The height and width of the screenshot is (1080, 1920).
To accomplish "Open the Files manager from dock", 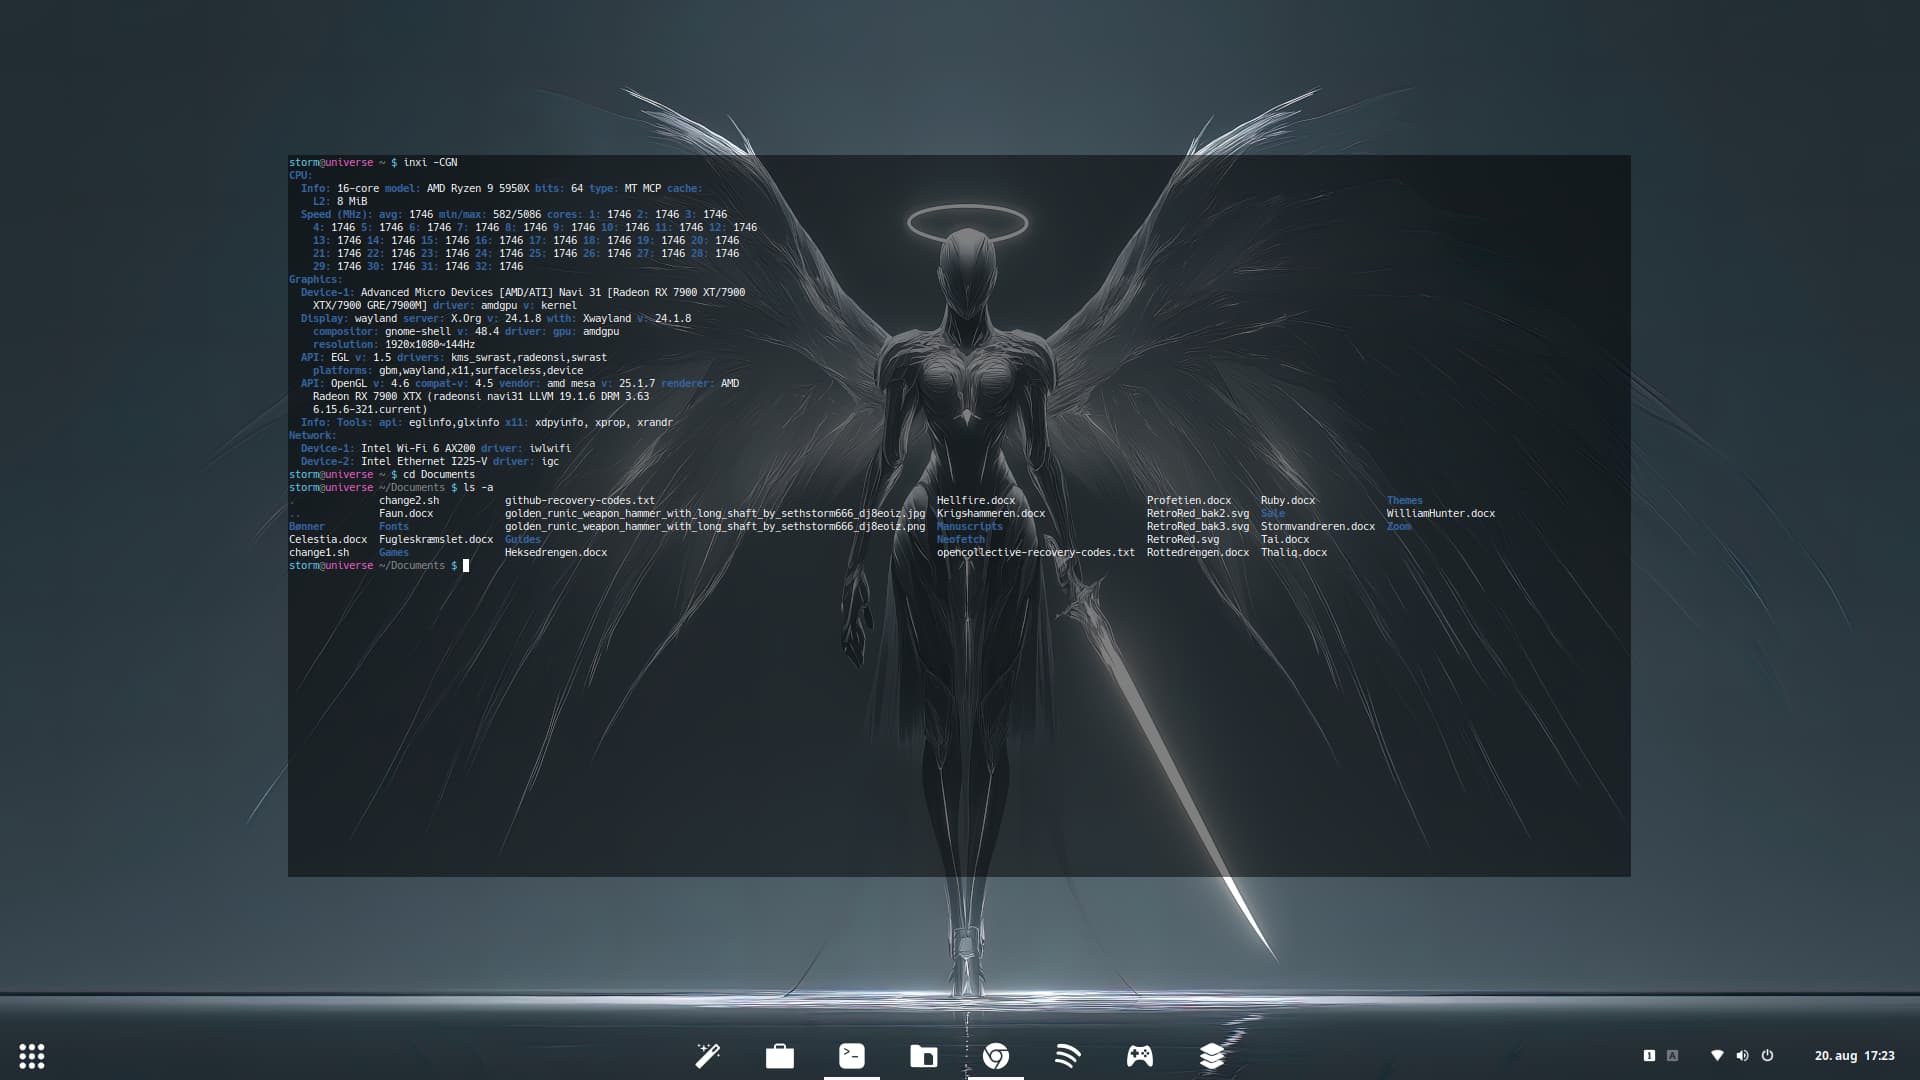I will click(924, 1056).
